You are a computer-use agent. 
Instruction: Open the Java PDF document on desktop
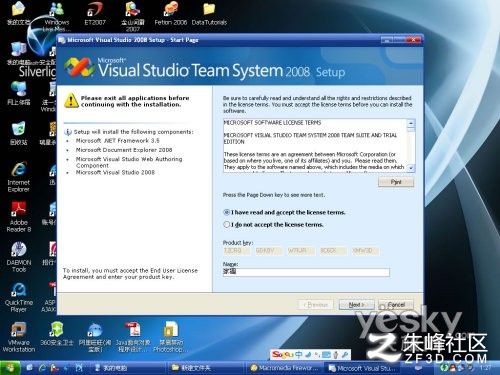tap(133, 337)
